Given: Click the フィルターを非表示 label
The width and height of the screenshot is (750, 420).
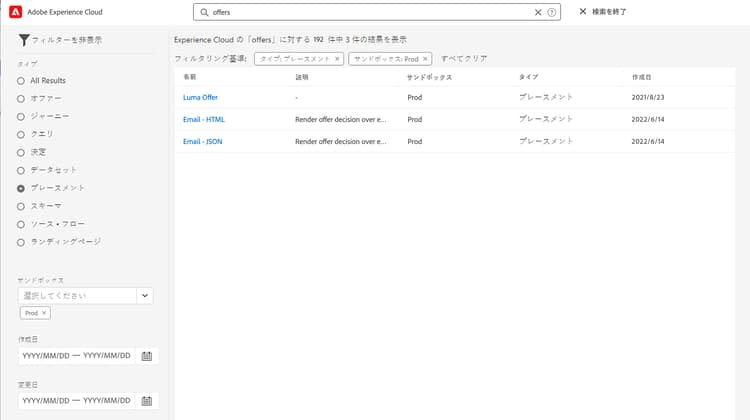Looking at the screenshot, I should pos(66,40).
